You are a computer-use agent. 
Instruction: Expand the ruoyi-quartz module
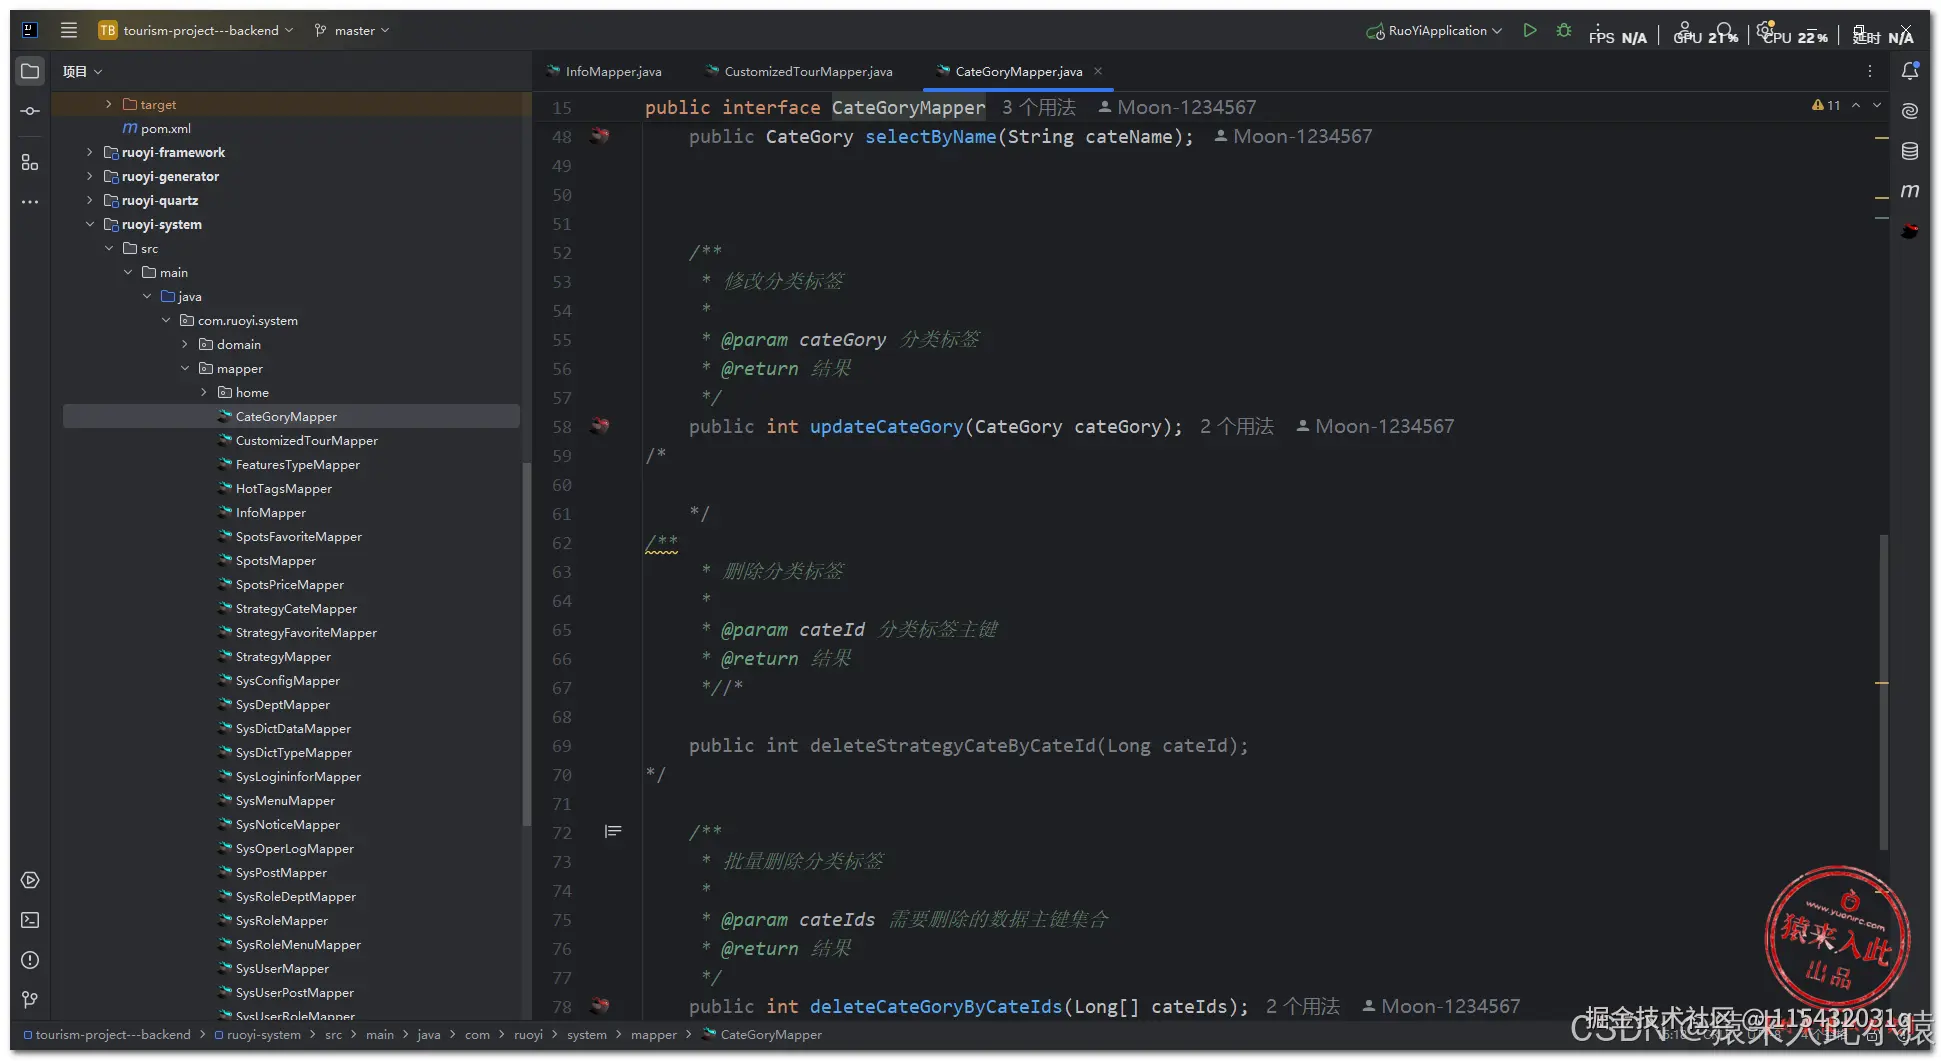pos(90,200)
